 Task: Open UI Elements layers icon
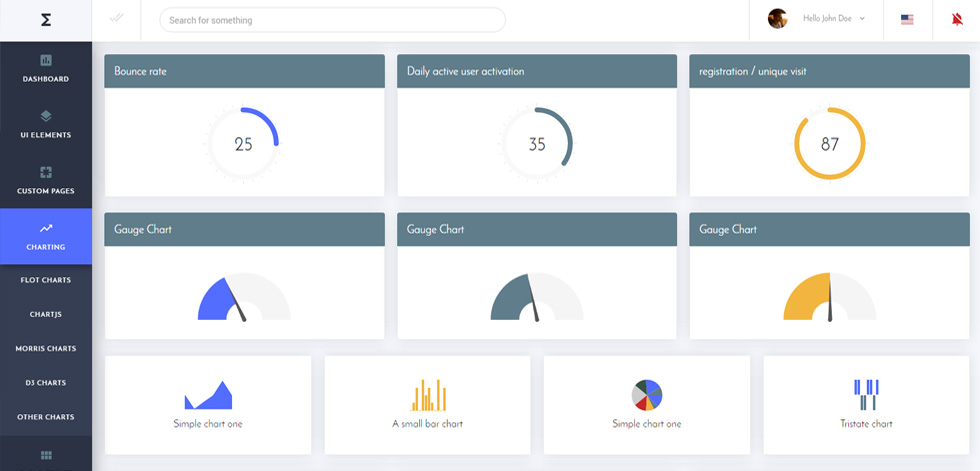pos(46,116)
